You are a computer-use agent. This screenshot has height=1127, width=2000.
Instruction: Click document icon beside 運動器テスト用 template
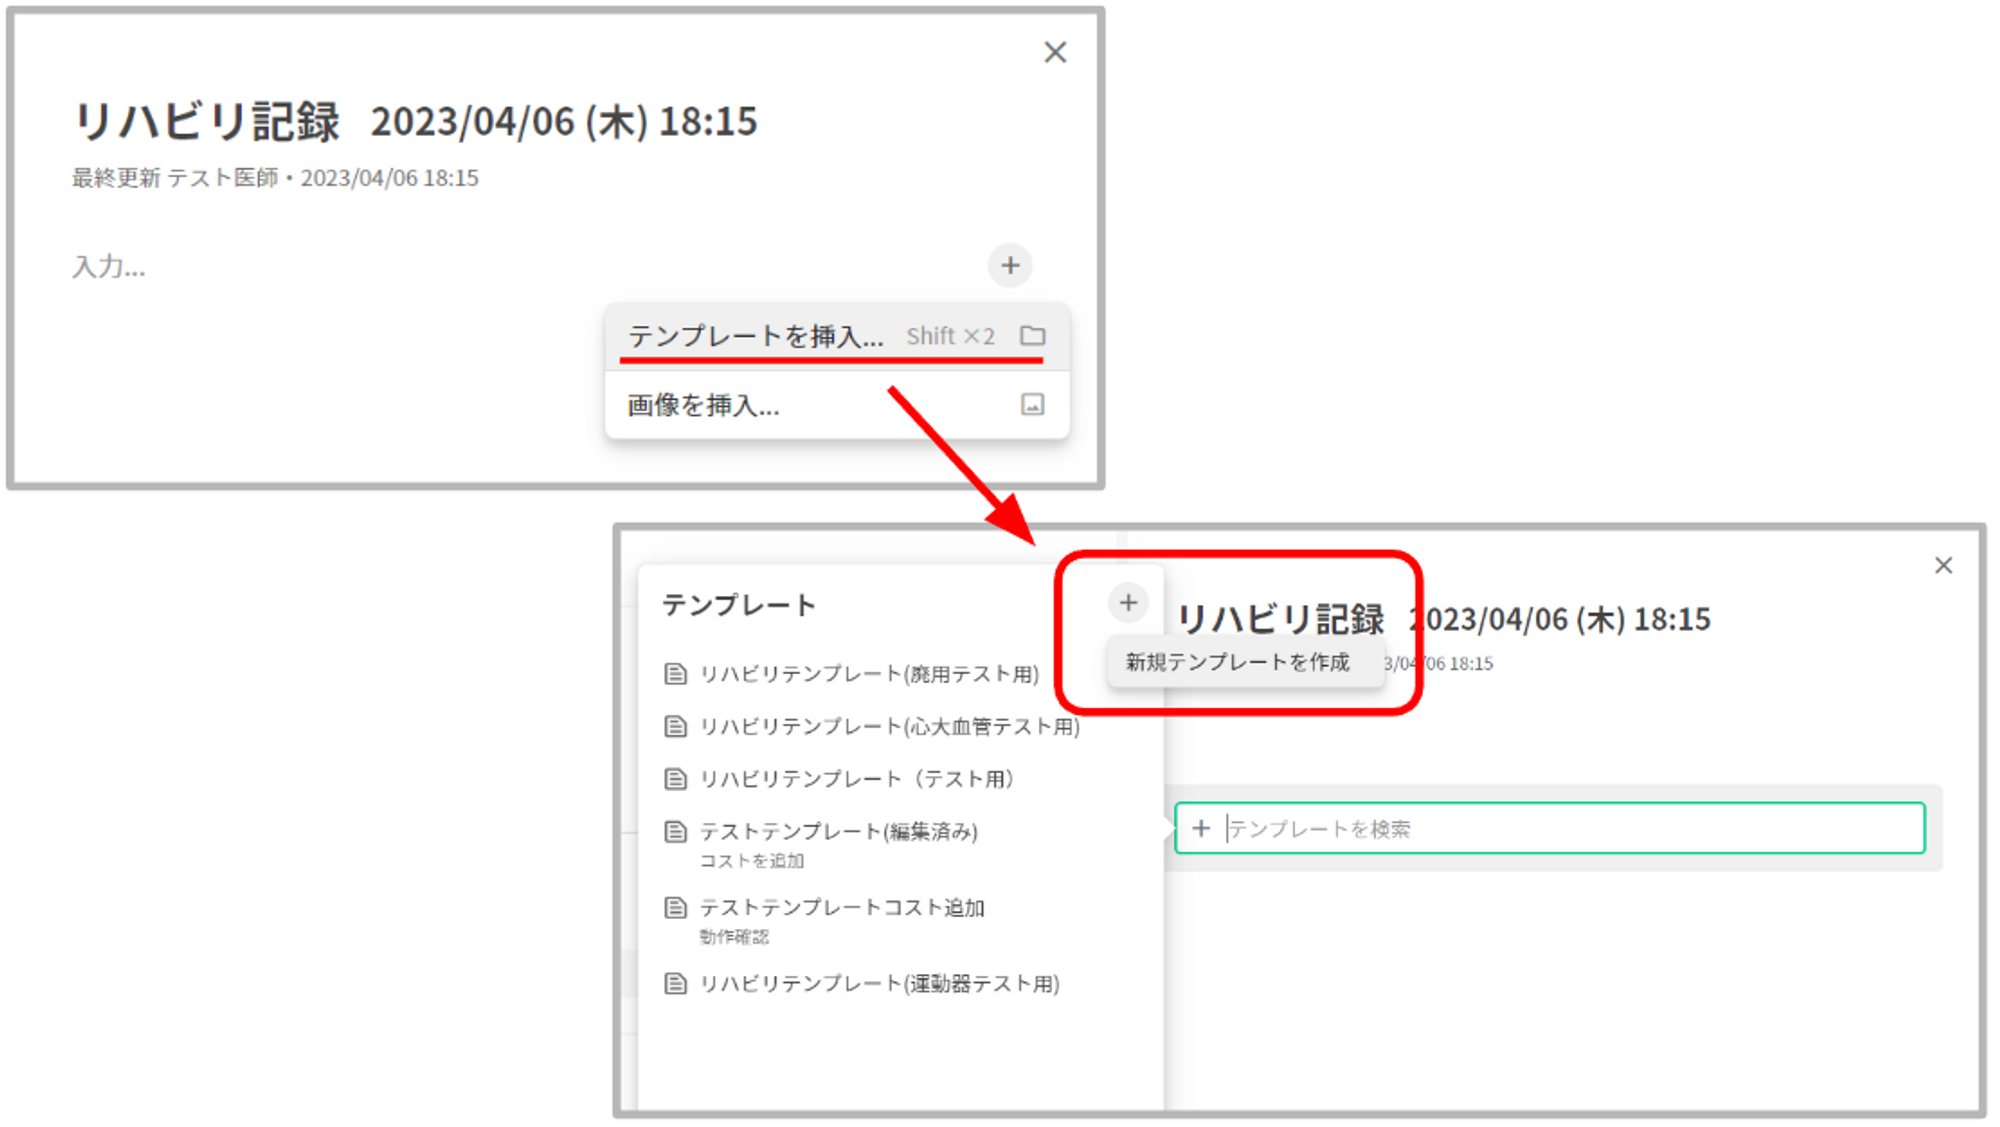click(676, 984)
